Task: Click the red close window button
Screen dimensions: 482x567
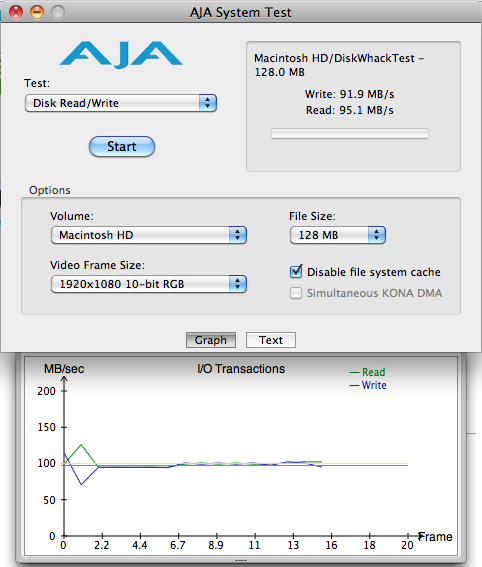Action: coord(16,12)
